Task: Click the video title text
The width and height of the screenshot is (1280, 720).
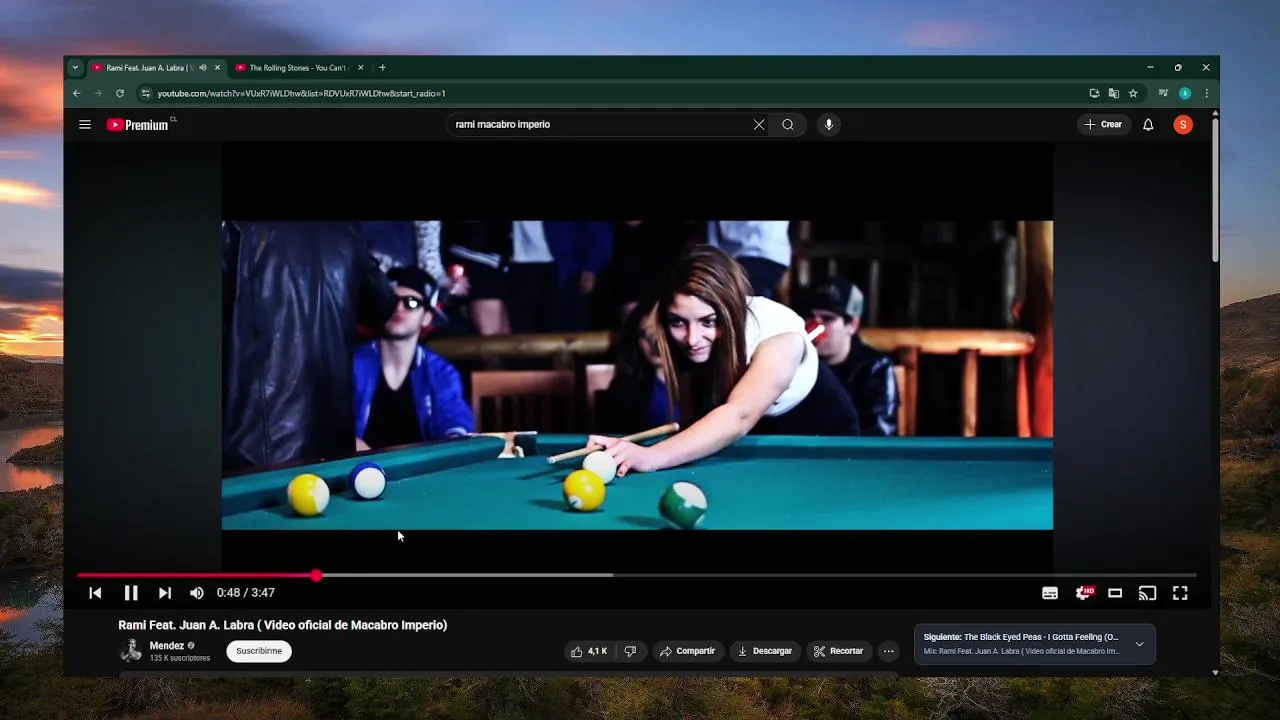Action: 283,625
